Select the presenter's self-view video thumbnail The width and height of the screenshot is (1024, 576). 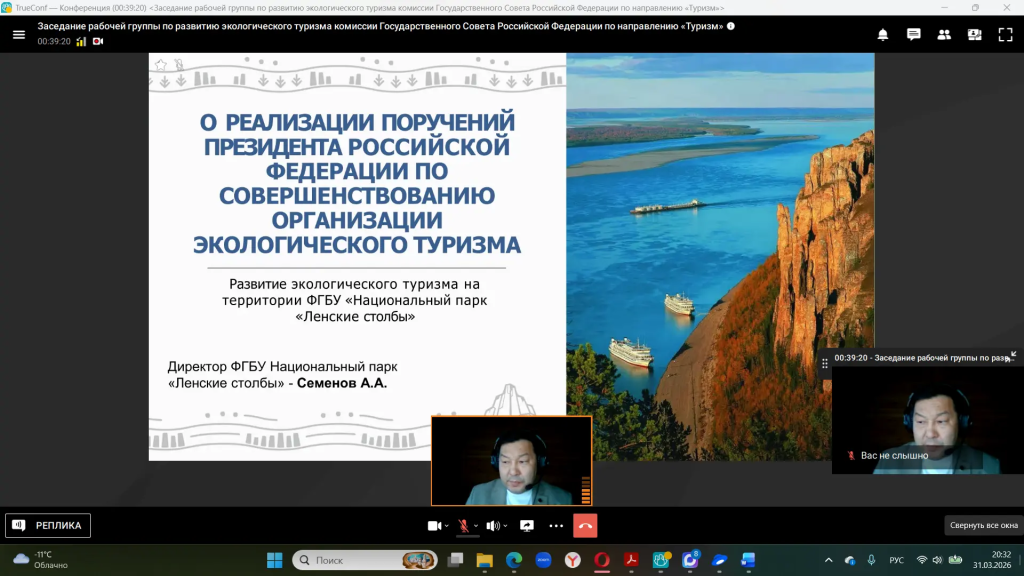tap(511, 460)
